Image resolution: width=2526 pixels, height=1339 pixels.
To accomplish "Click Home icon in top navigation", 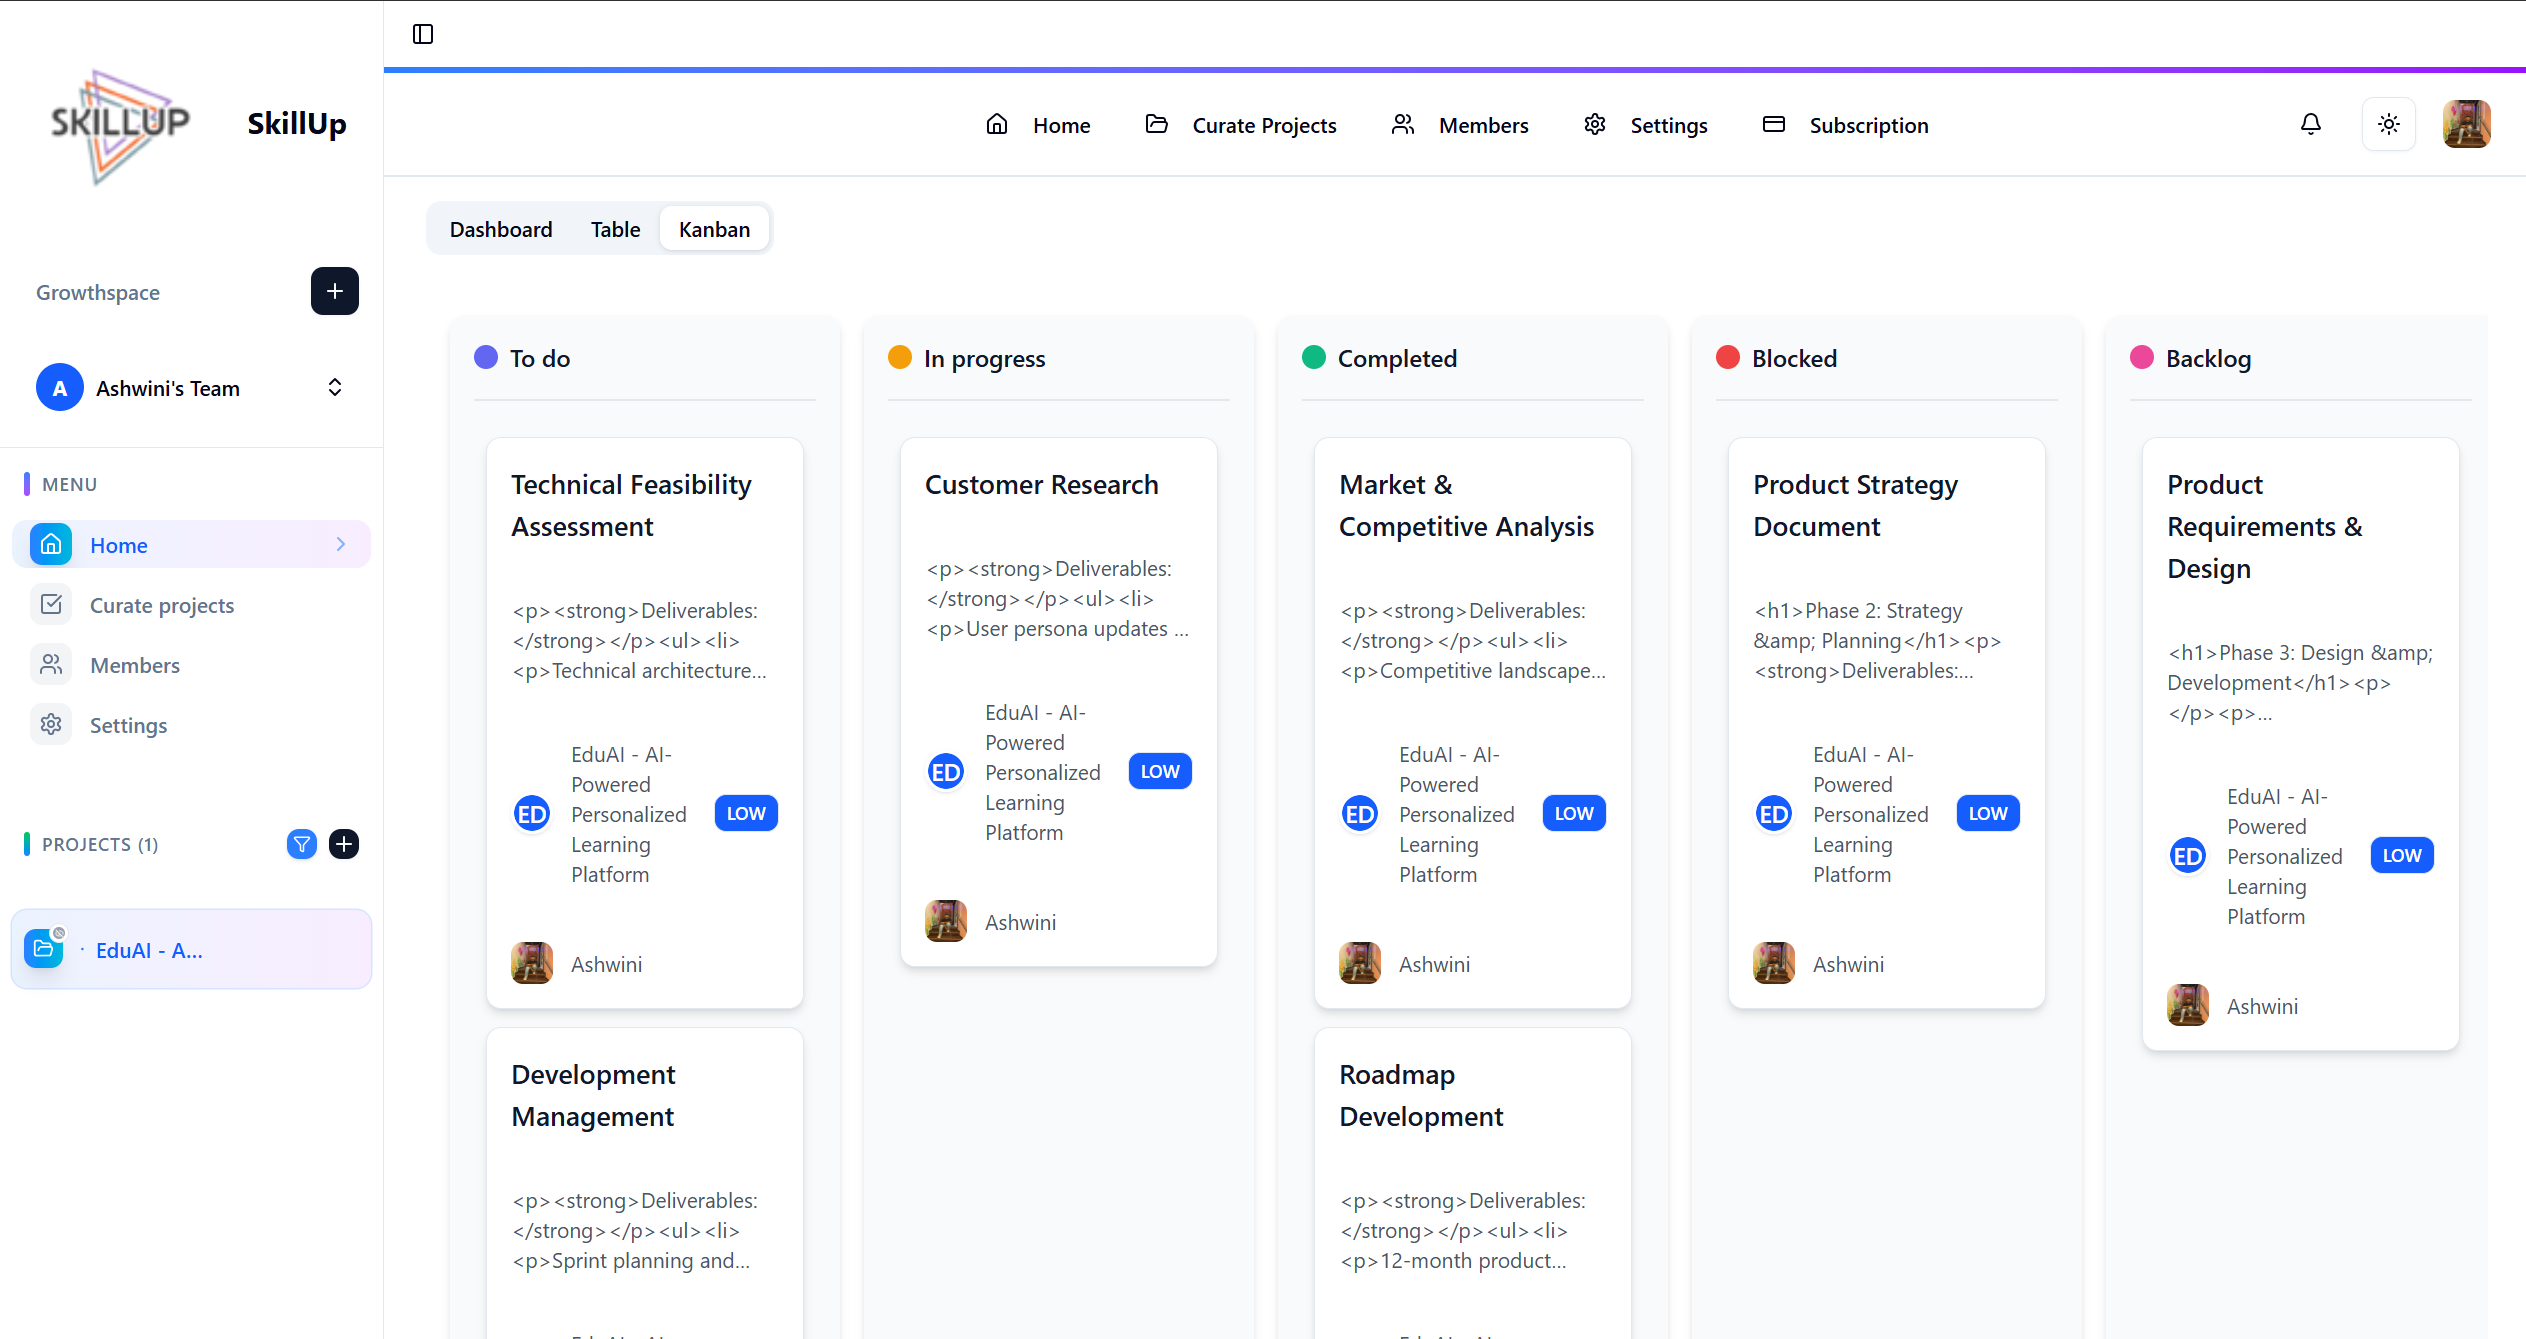I will tap(996, 124).
